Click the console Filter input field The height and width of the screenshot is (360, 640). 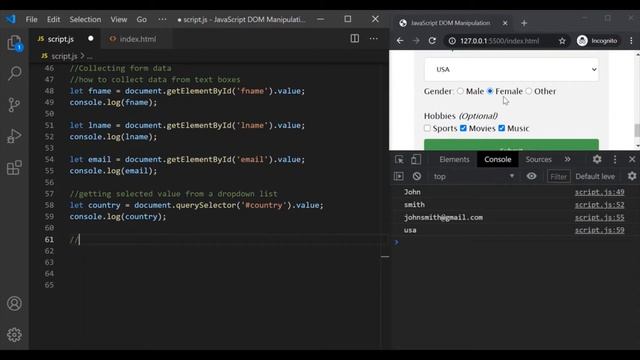[x=558, y=176]
